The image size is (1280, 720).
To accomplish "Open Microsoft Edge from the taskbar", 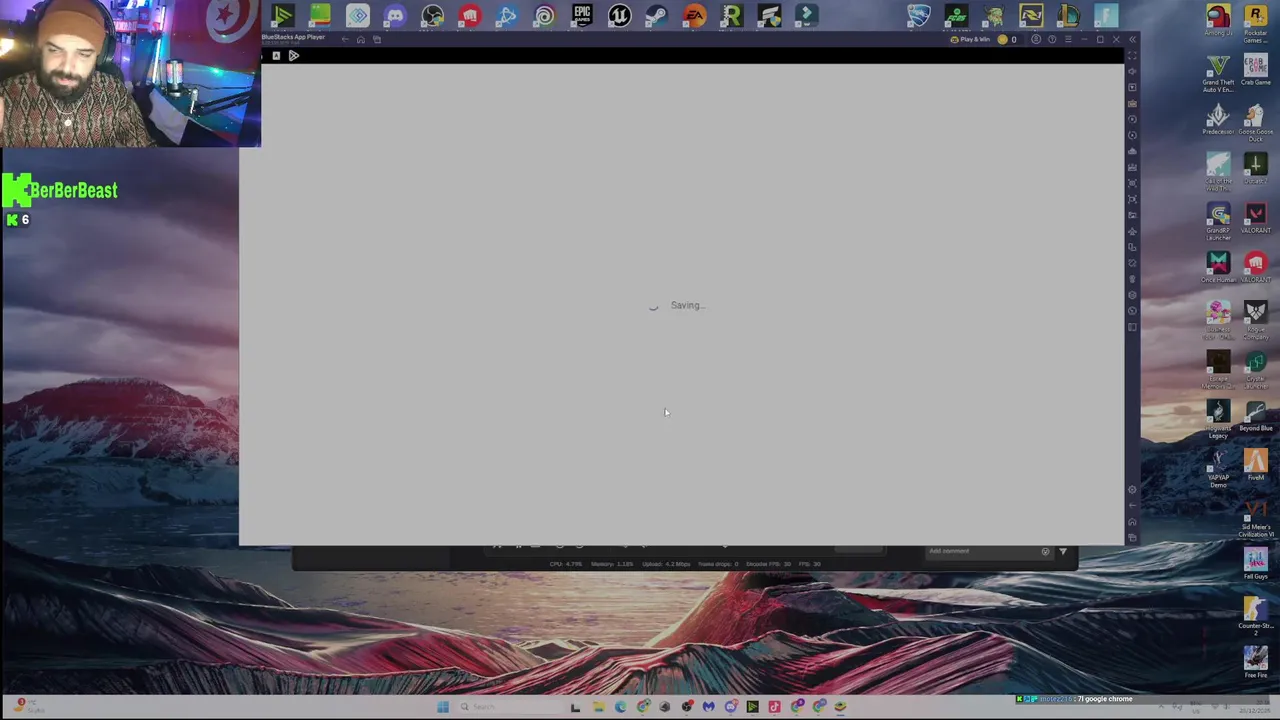I will tap(620, 707).
